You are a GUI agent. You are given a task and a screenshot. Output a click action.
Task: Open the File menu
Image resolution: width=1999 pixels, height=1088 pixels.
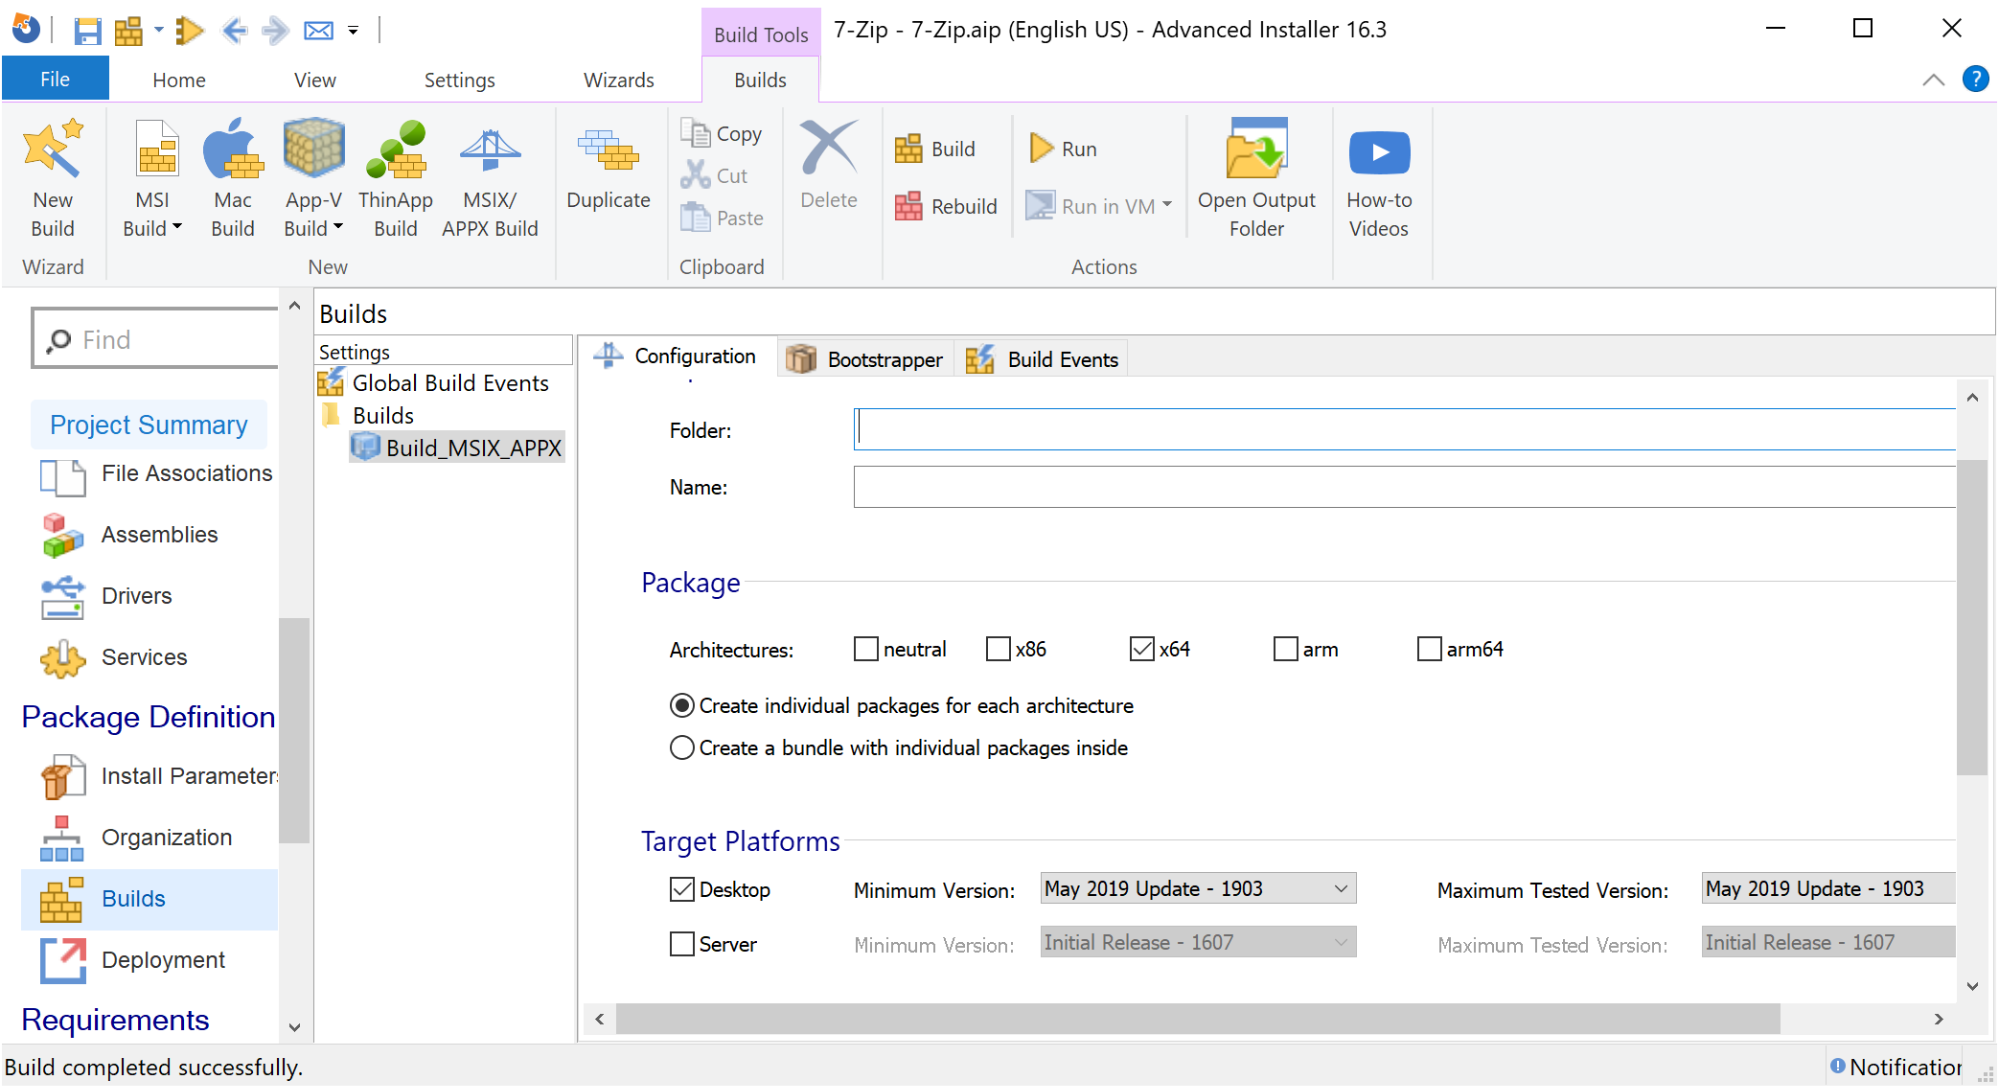55,79
